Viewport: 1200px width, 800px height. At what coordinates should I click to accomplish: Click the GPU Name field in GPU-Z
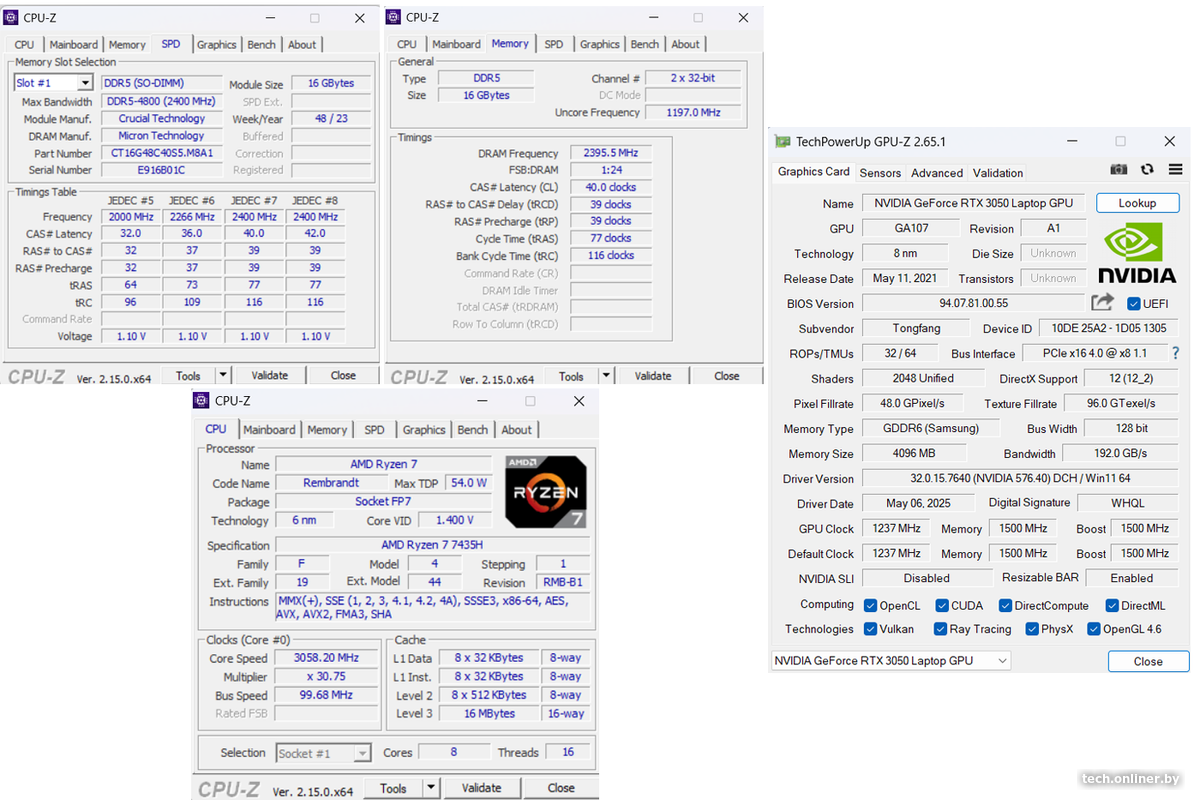(973, 203)
